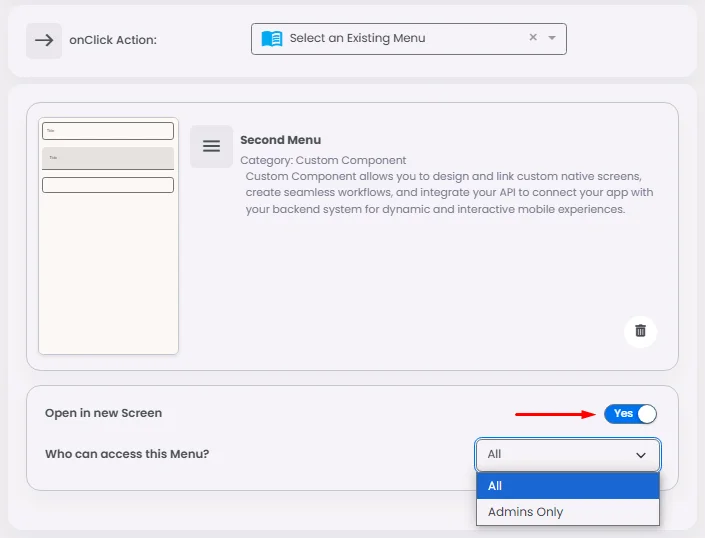Click the hamburger icon beside Second Menu
Viewport: 705px width, 538px height.
[211, 146]
